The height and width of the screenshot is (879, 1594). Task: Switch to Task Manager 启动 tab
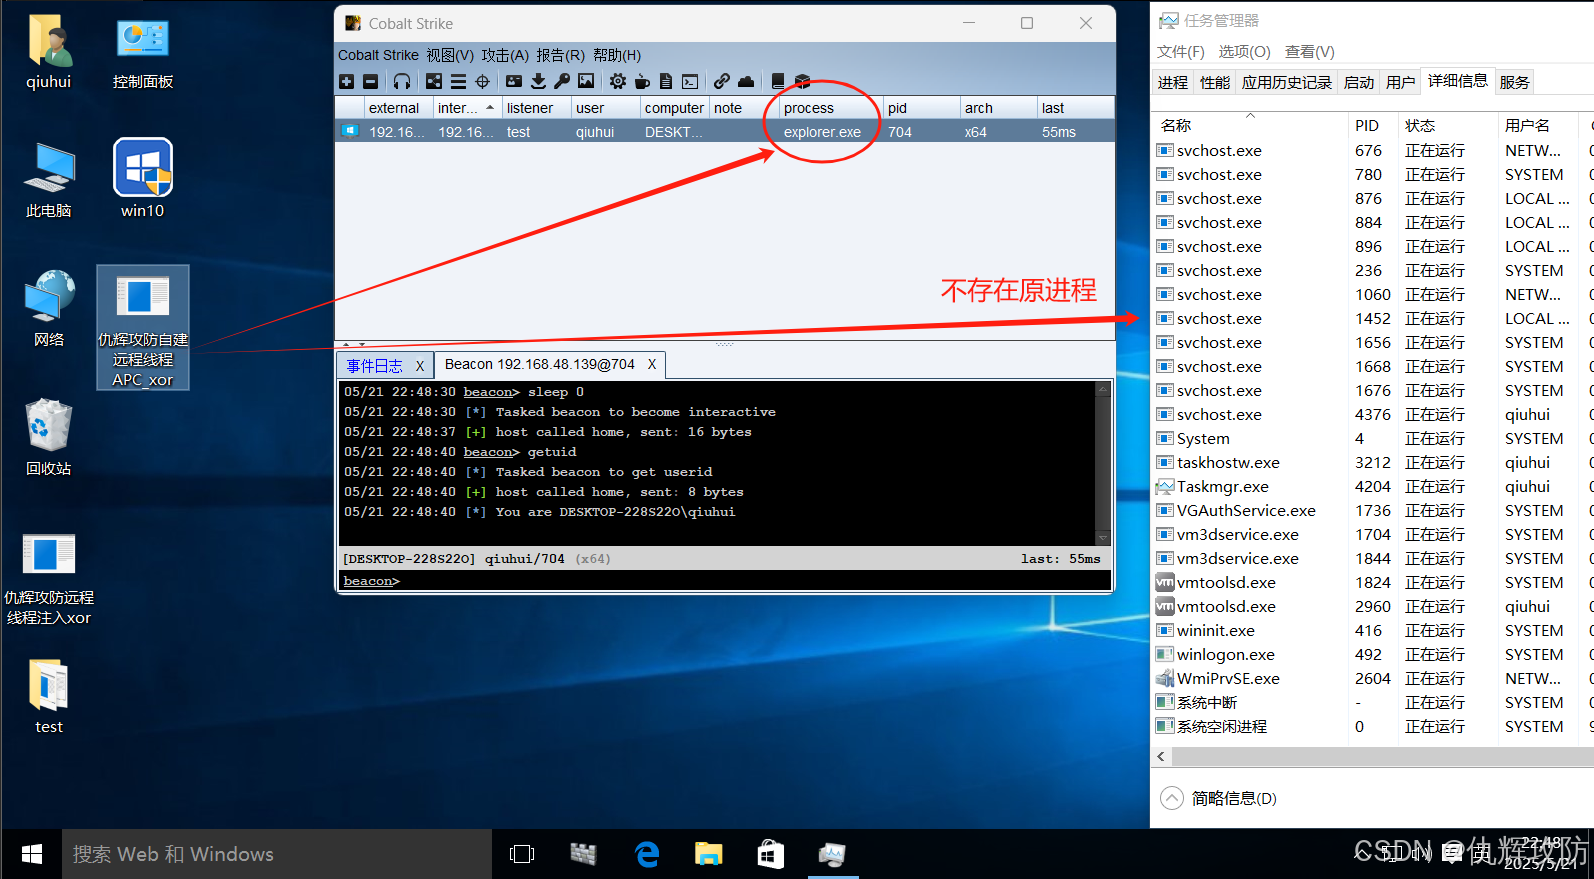pyautogui.click(x=1359, y=83)
